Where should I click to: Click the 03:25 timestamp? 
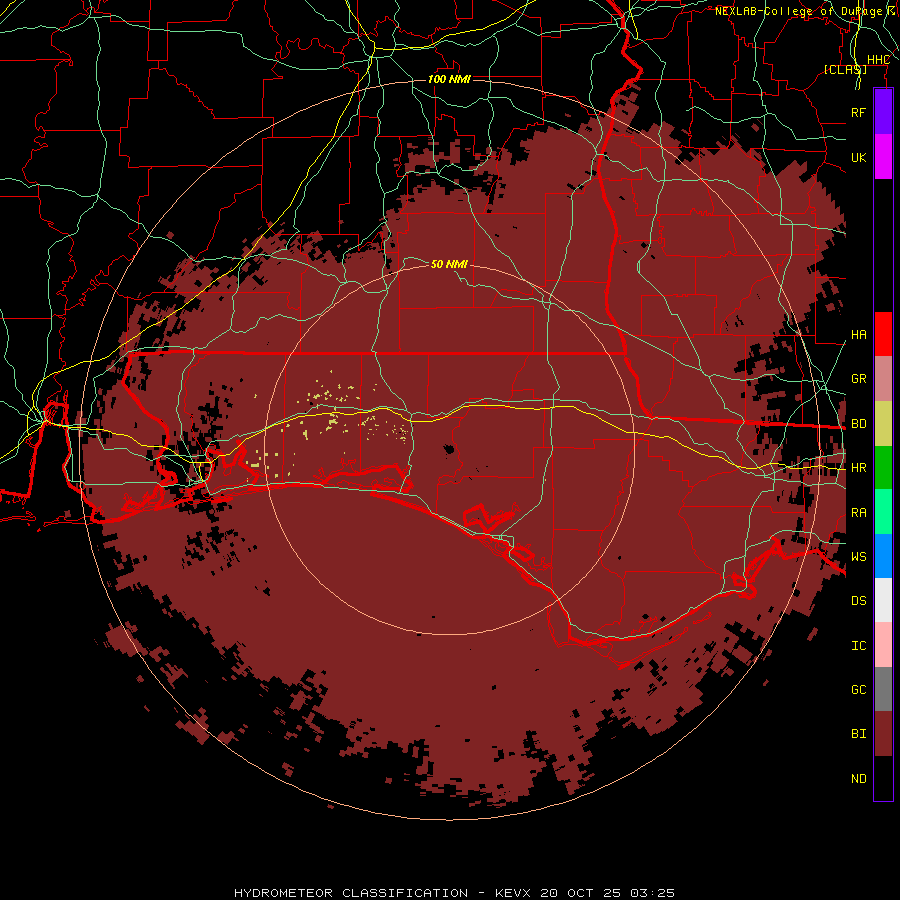coord(652,893)
